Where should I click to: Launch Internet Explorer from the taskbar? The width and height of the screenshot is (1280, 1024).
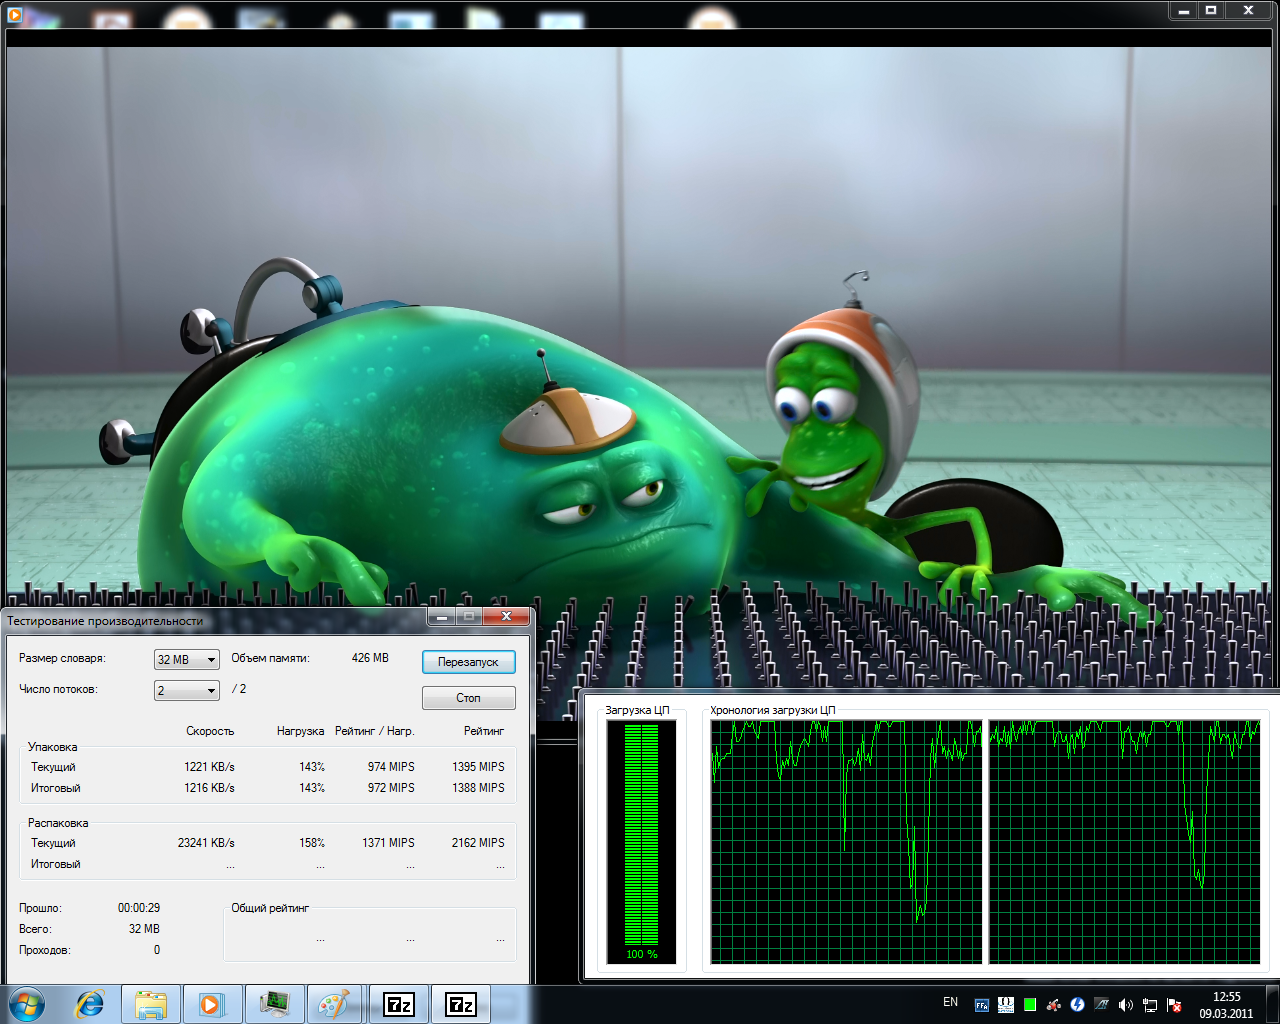click(90, 1004)
